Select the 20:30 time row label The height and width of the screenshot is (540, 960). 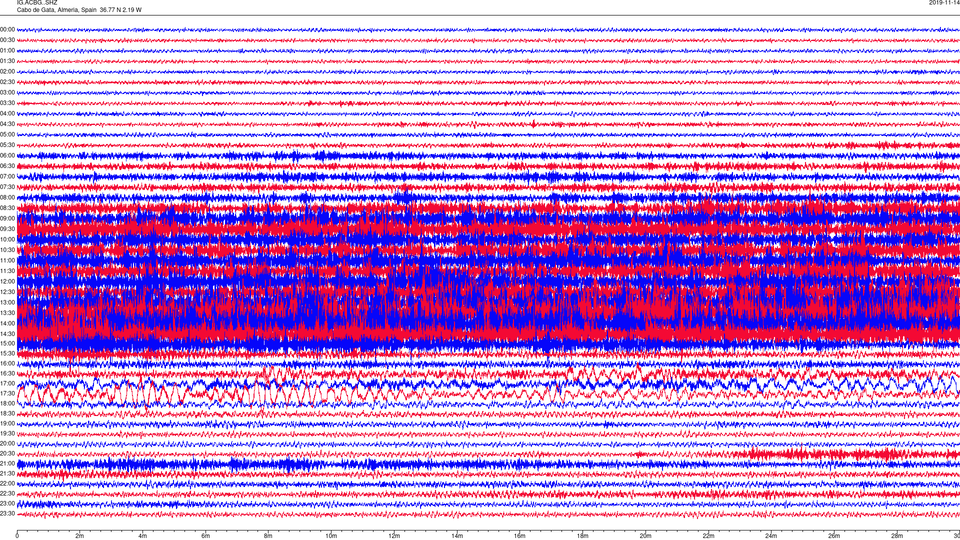[x=7, y=454]
